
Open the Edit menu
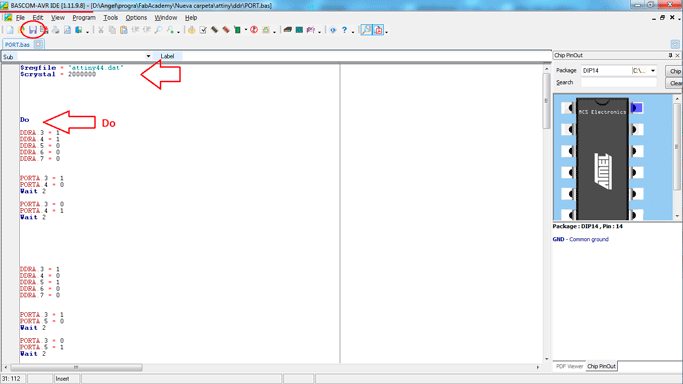(x=38, y=18)
